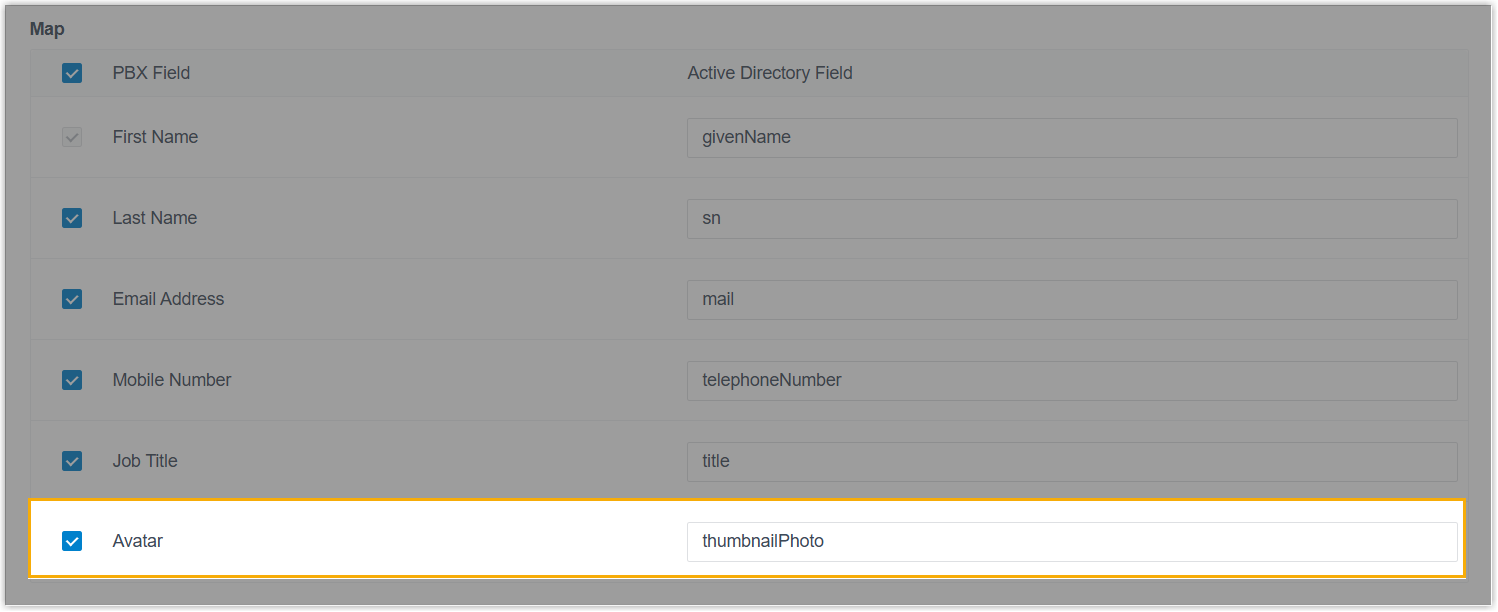Select the mail input field

click(x=1071, y=300)
